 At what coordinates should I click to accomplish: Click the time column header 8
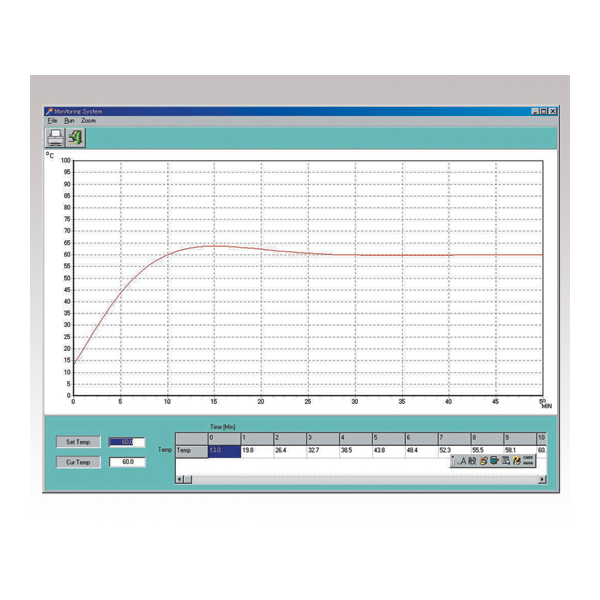(x=487, y=439)
